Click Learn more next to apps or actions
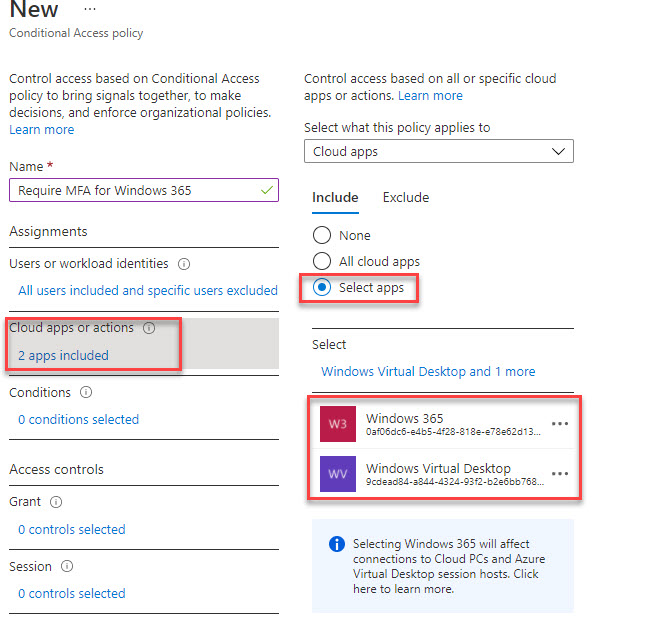Screen dimensions: 648x631 pos(430,95)
